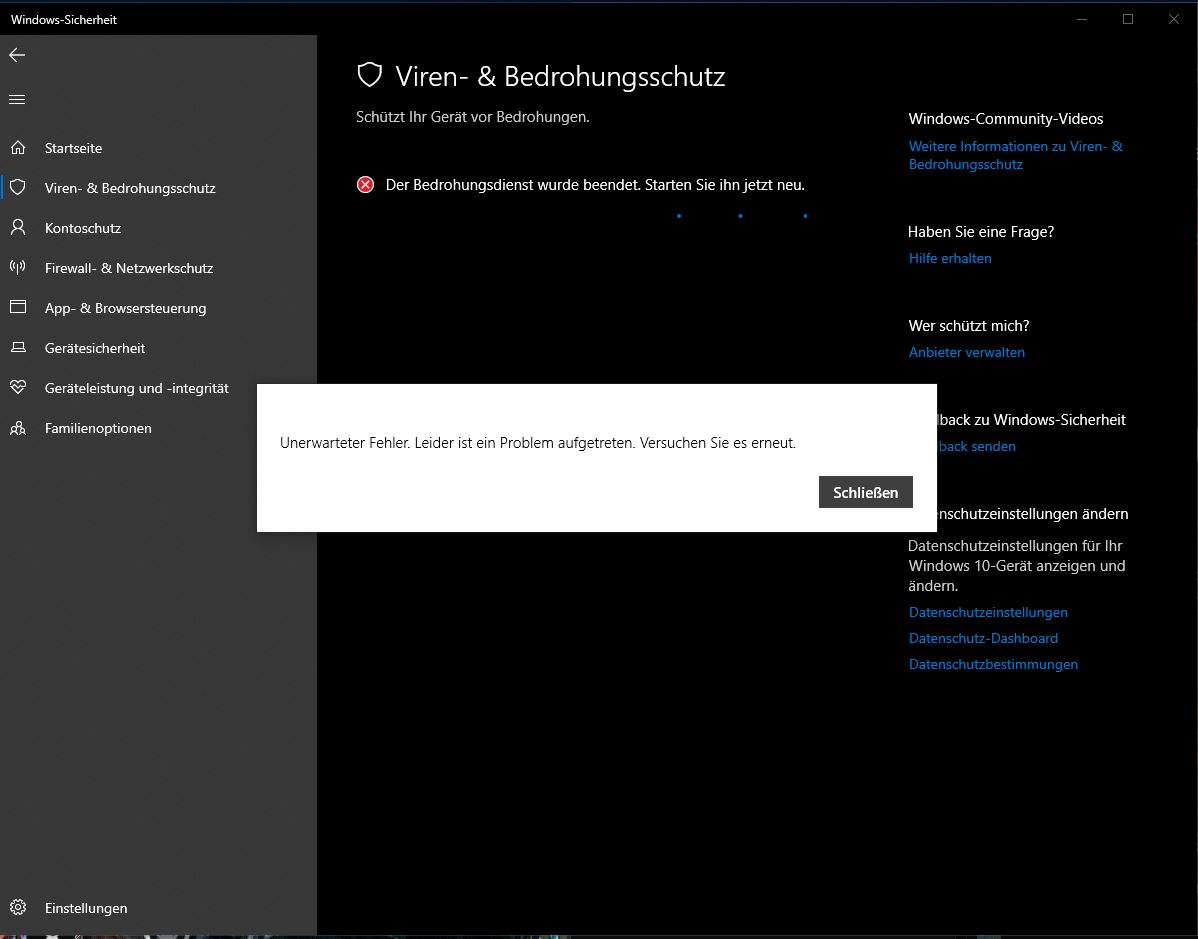The height and width of the screenshot is (939, 1198).
Task: Open Datenschutzeinstellungen link
Action: click(x=988, y=612)
